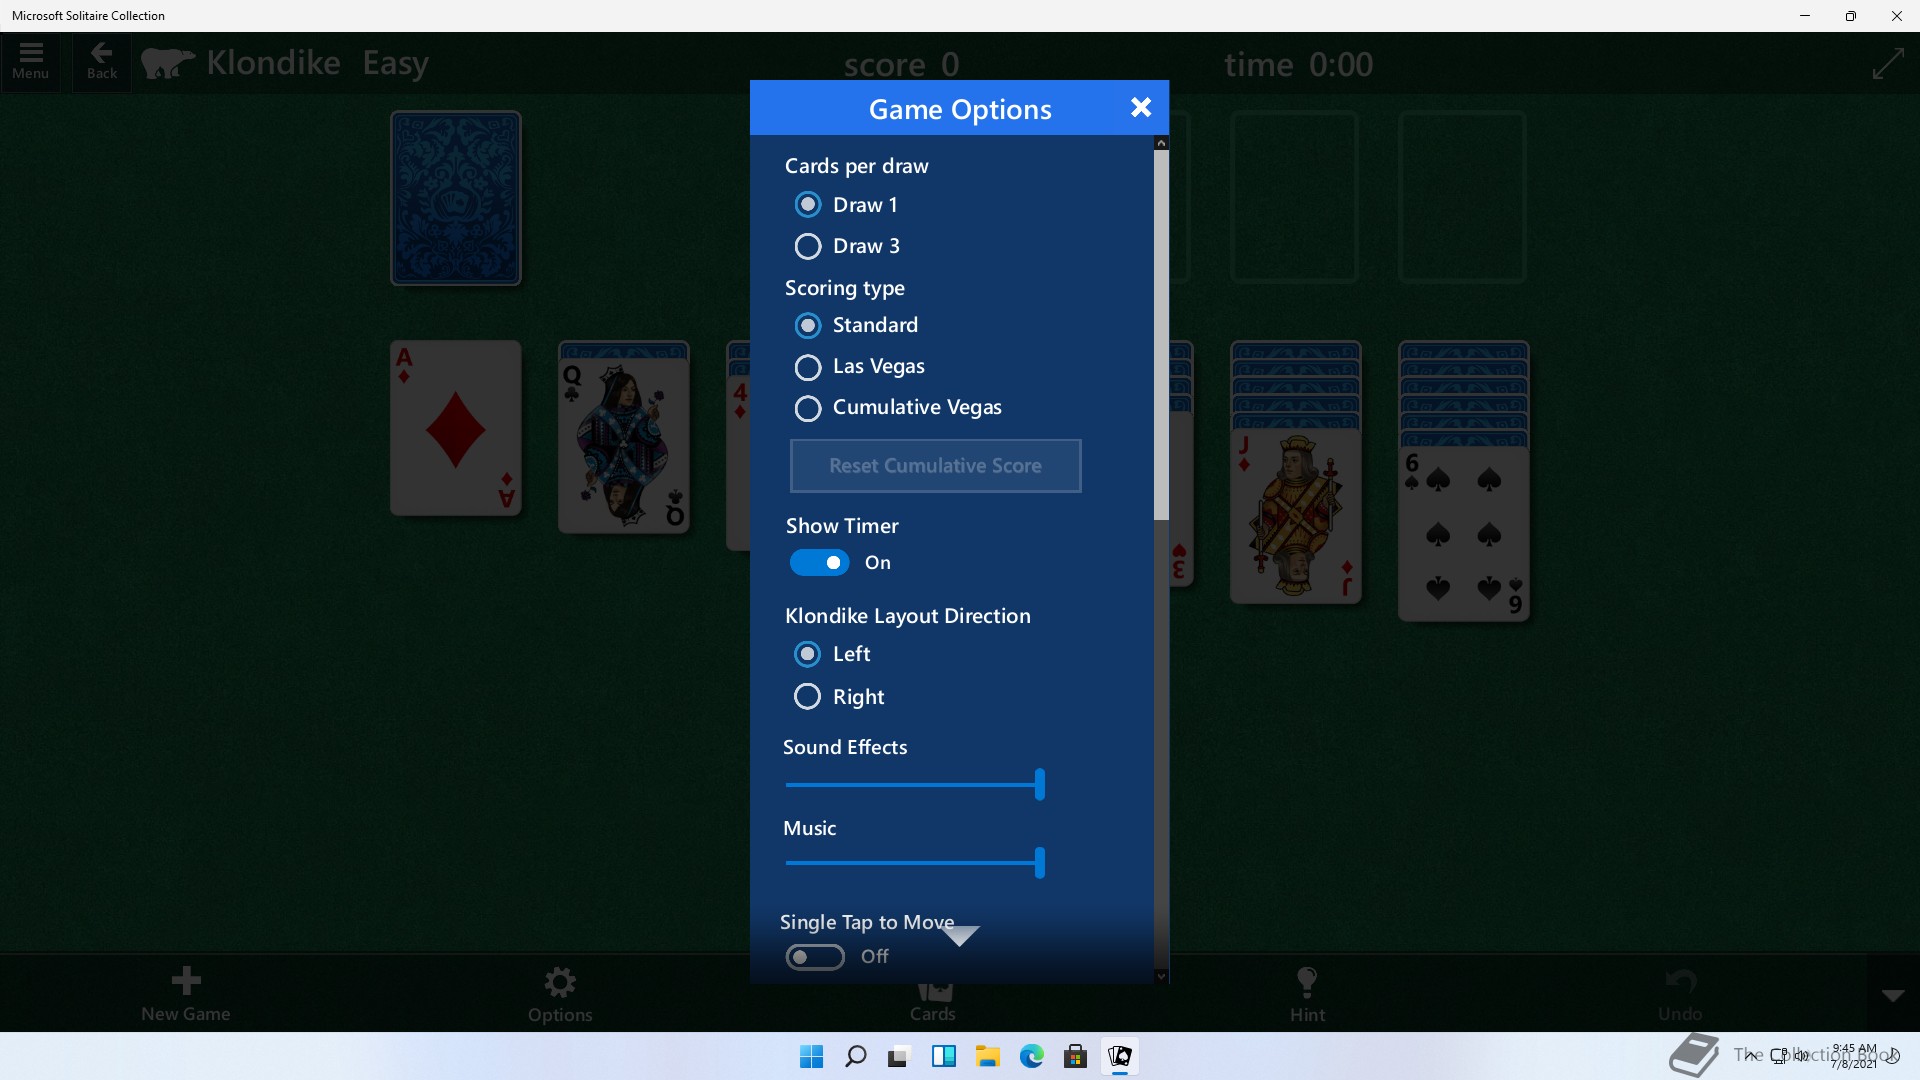
Task: Click the Game Options scrollbar thumb
Action: [x=1161, y=335]
